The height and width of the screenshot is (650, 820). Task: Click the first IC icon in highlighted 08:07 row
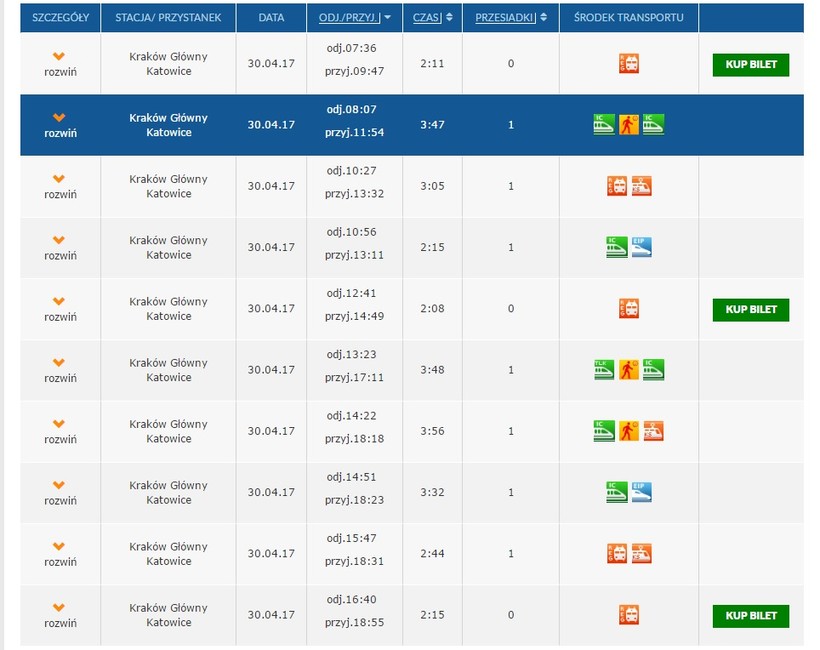point(604,125)
